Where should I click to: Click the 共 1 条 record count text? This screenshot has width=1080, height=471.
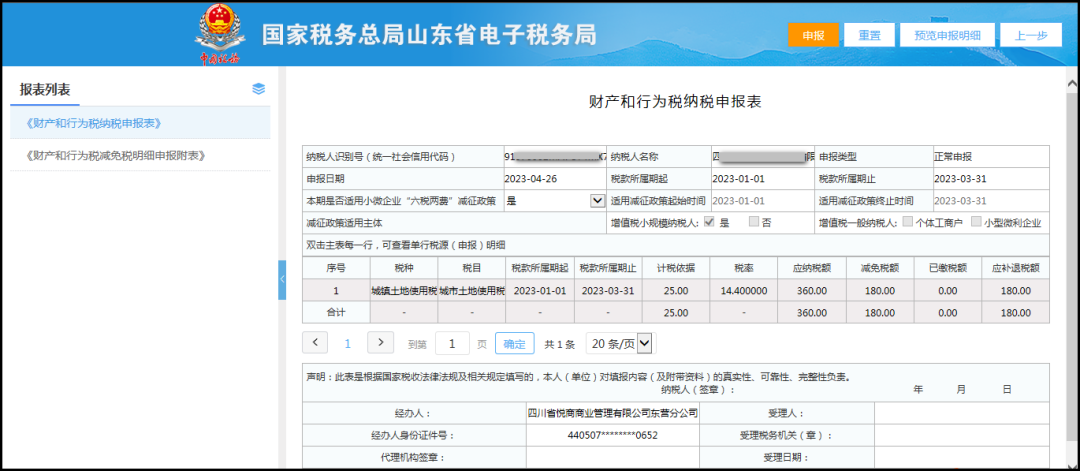559,344
